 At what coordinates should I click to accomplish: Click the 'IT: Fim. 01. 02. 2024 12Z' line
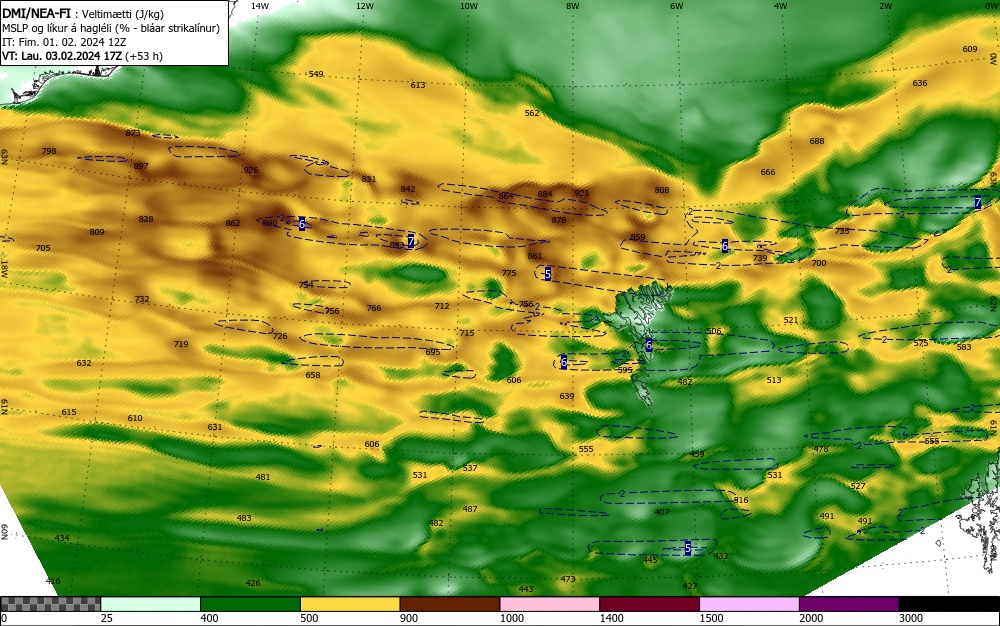[x=64, y=42]
